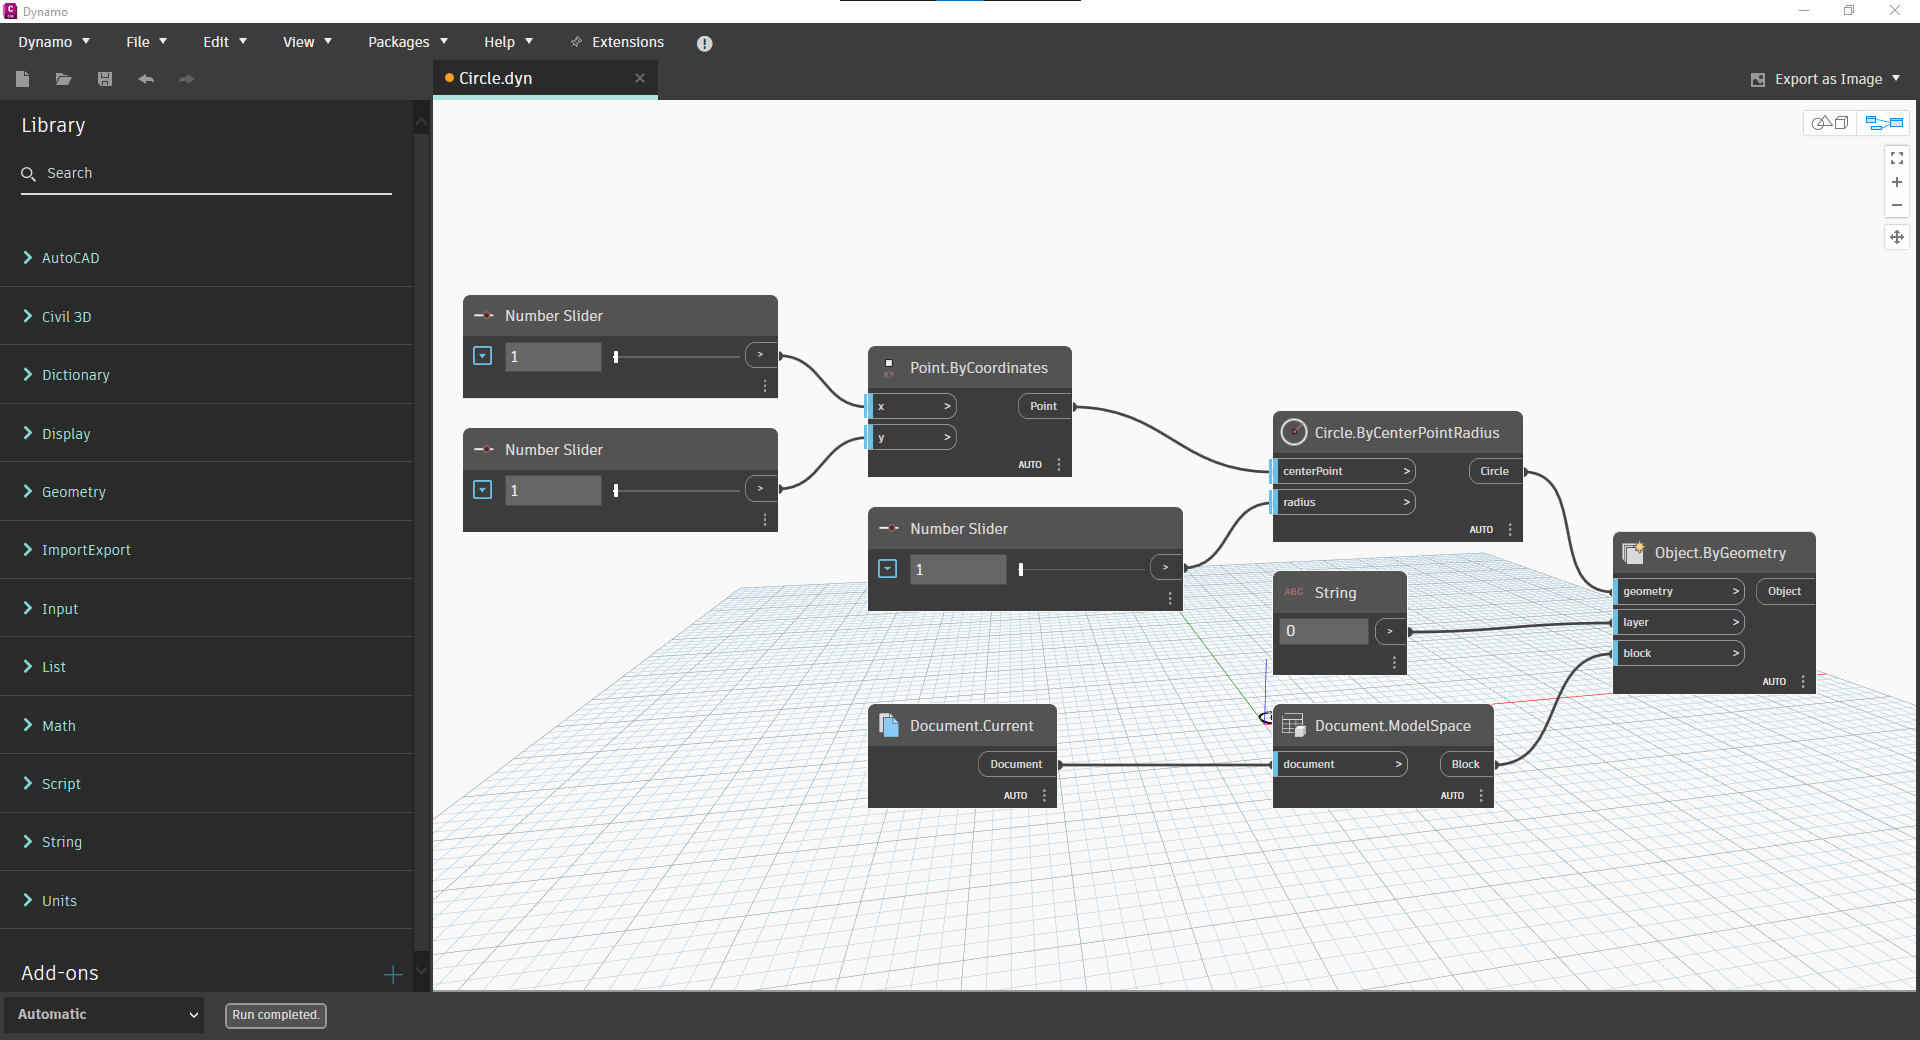Click the Undo arrow icon
The height and width of the screenshot is (1040, 1920).
point(146,79)
